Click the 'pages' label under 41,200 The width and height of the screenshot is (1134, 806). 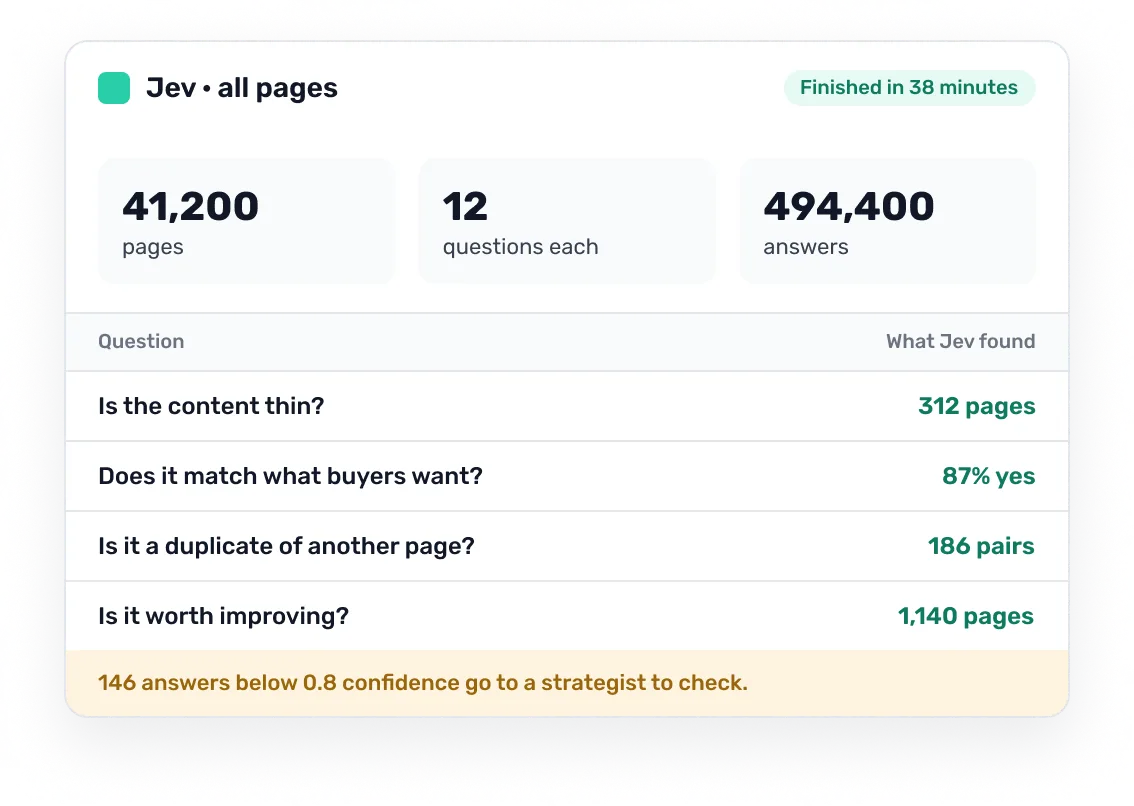tap(153, 247)
